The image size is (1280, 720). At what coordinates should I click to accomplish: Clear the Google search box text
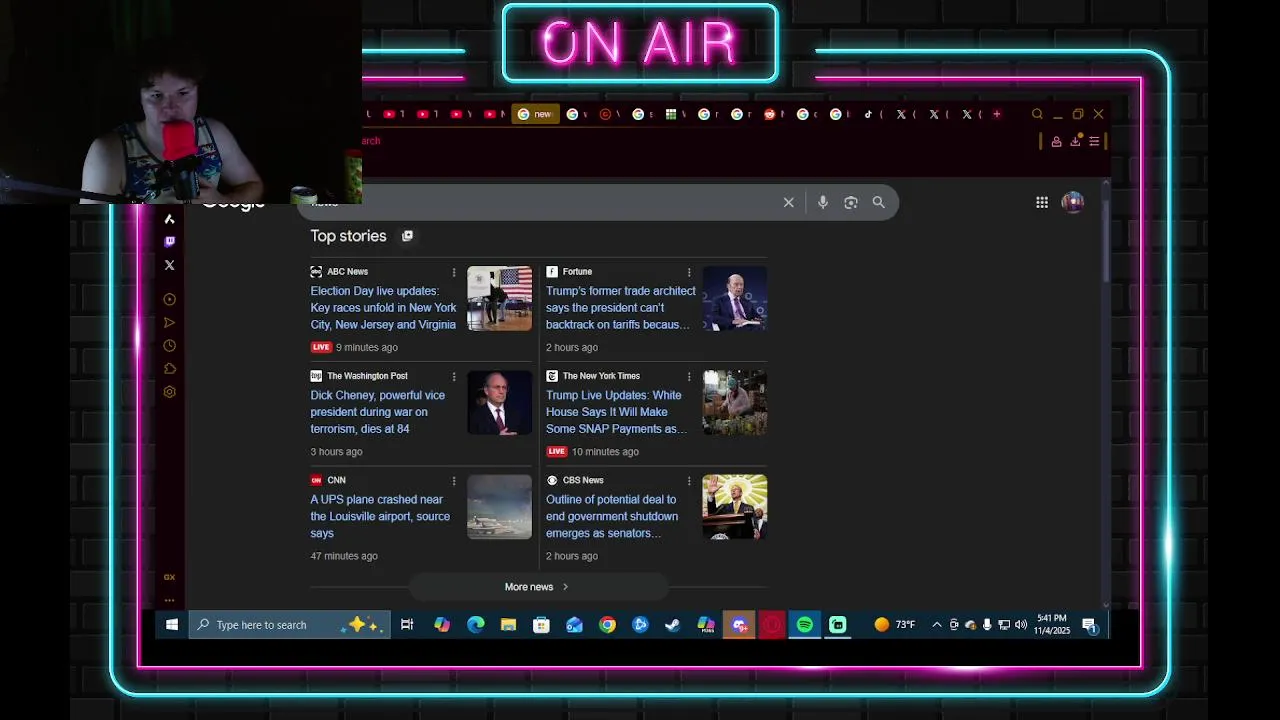[x=789, y=203]
